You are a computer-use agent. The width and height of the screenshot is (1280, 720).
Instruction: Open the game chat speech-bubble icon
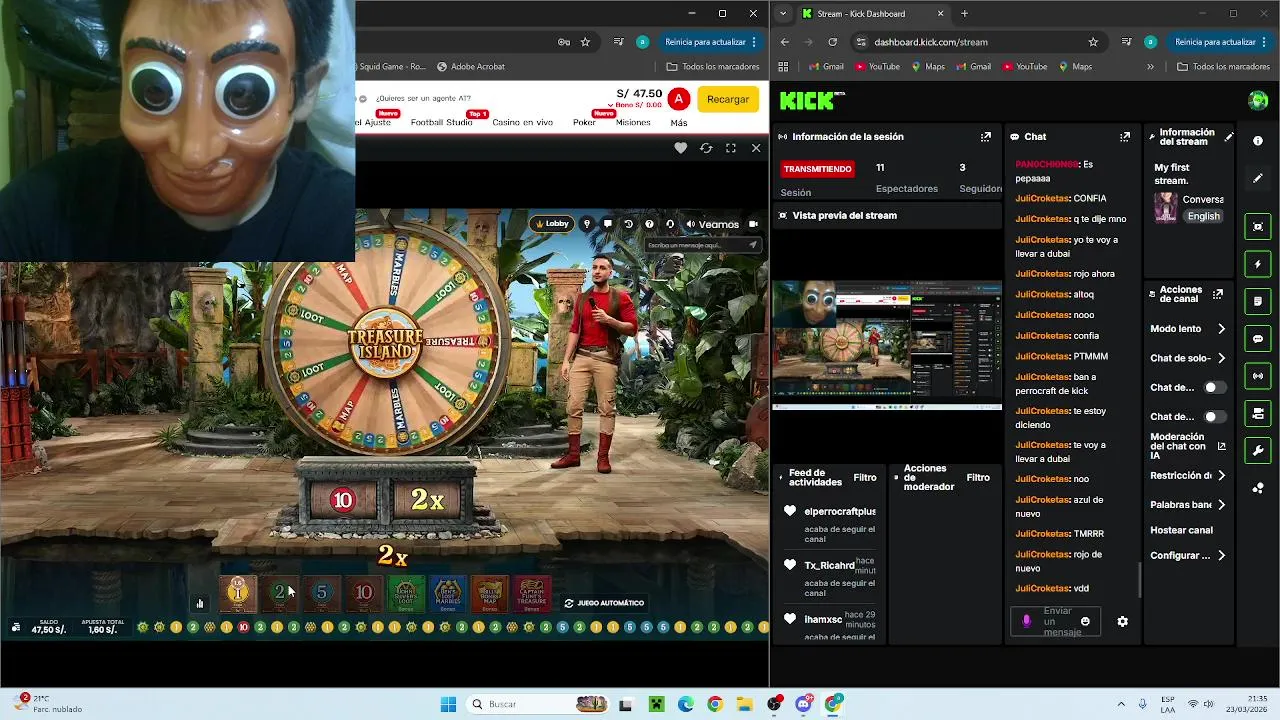point(607,224)
